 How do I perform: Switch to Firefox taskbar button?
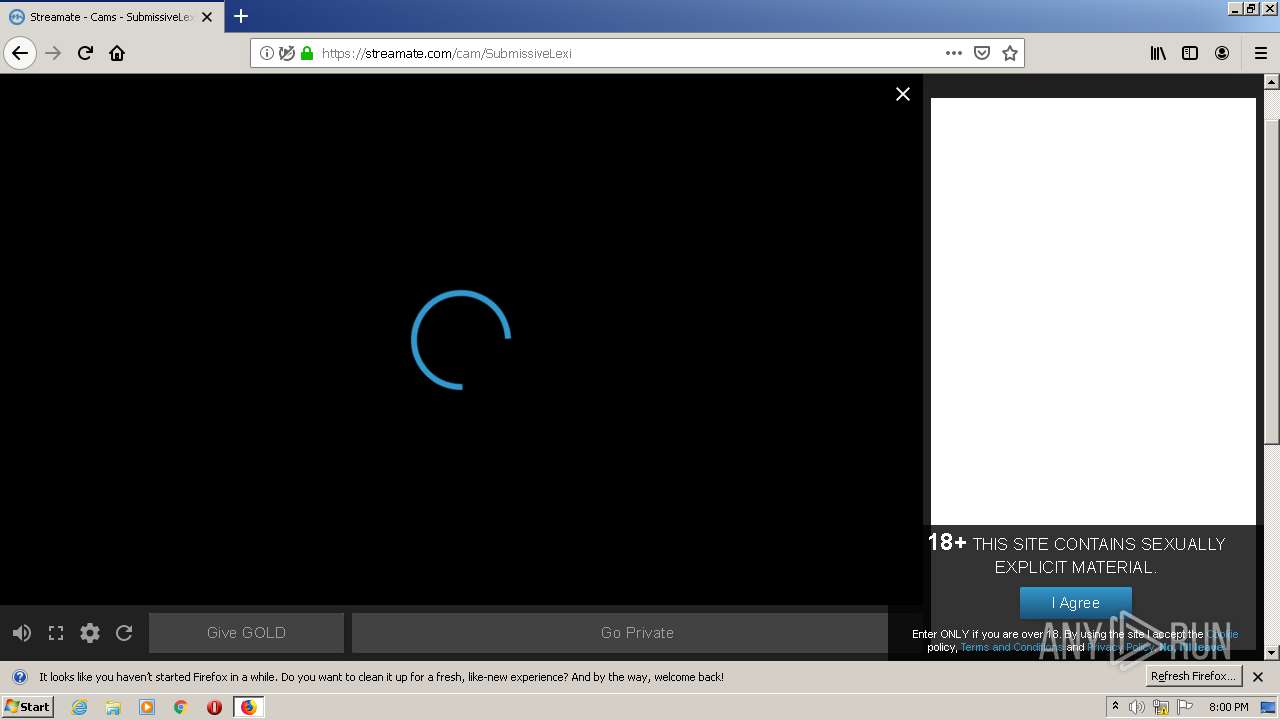249,707
